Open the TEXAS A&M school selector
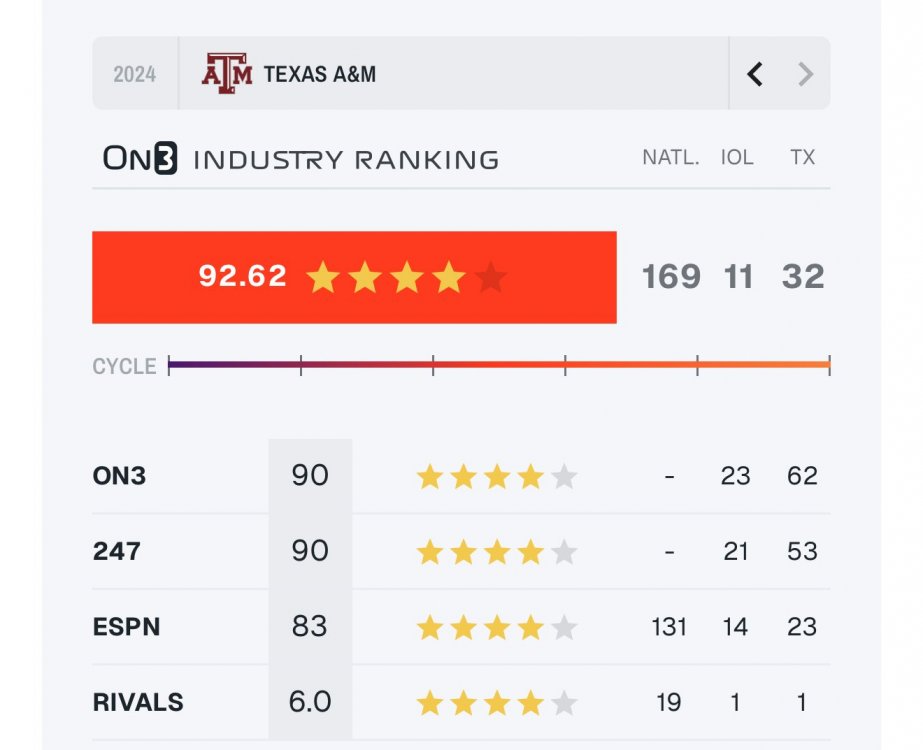The width and height of the screenshot is (923, 750). click(x=320, y=74)
